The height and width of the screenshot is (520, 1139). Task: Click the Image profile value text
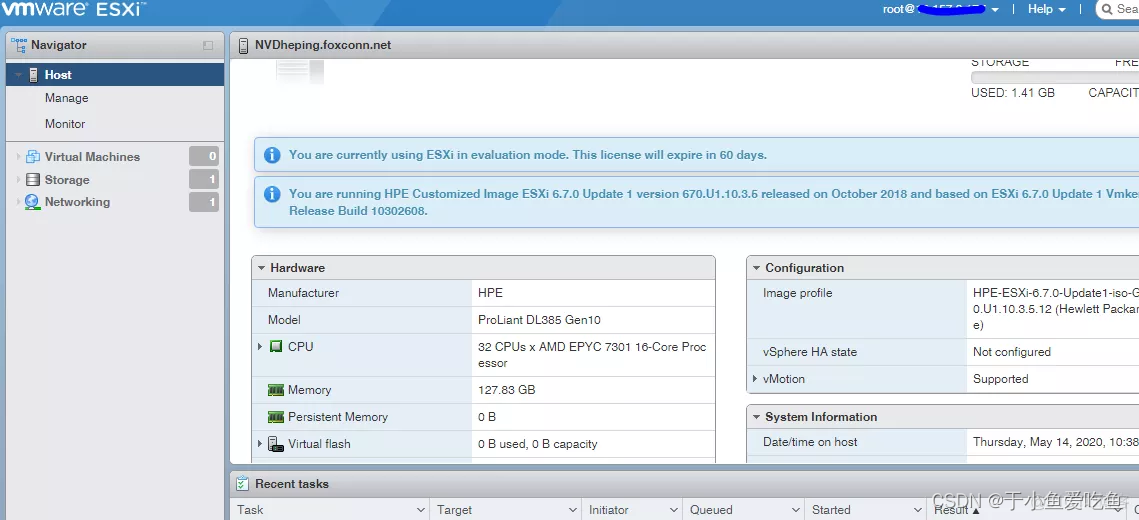tap(1055, 309)
